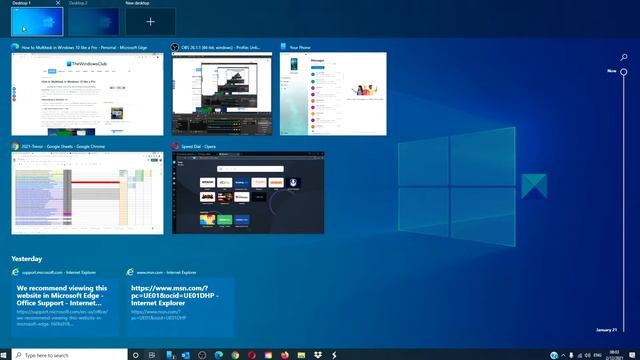Open Firefox from the taskbar
Image resolution: width=640 pixels, height=360 pixels.
[285, 355]
